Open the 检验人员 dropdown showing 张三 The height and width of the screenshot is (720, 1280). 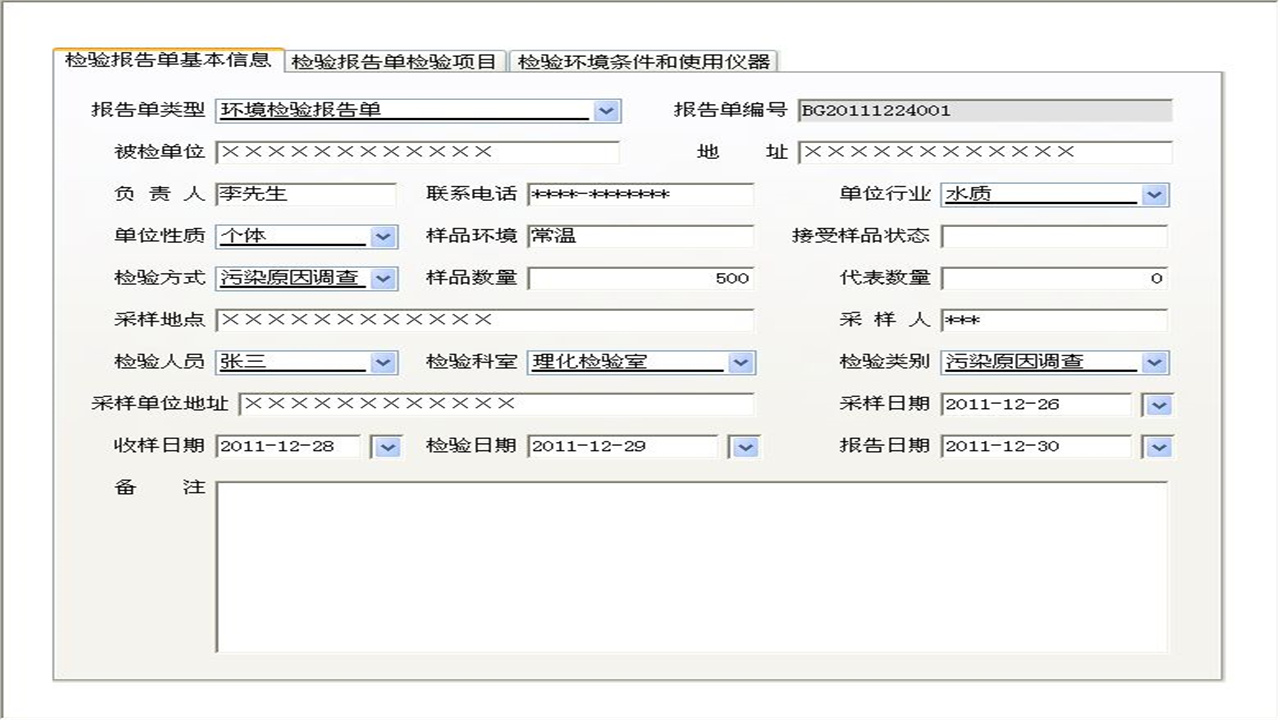tap(383, 363)
